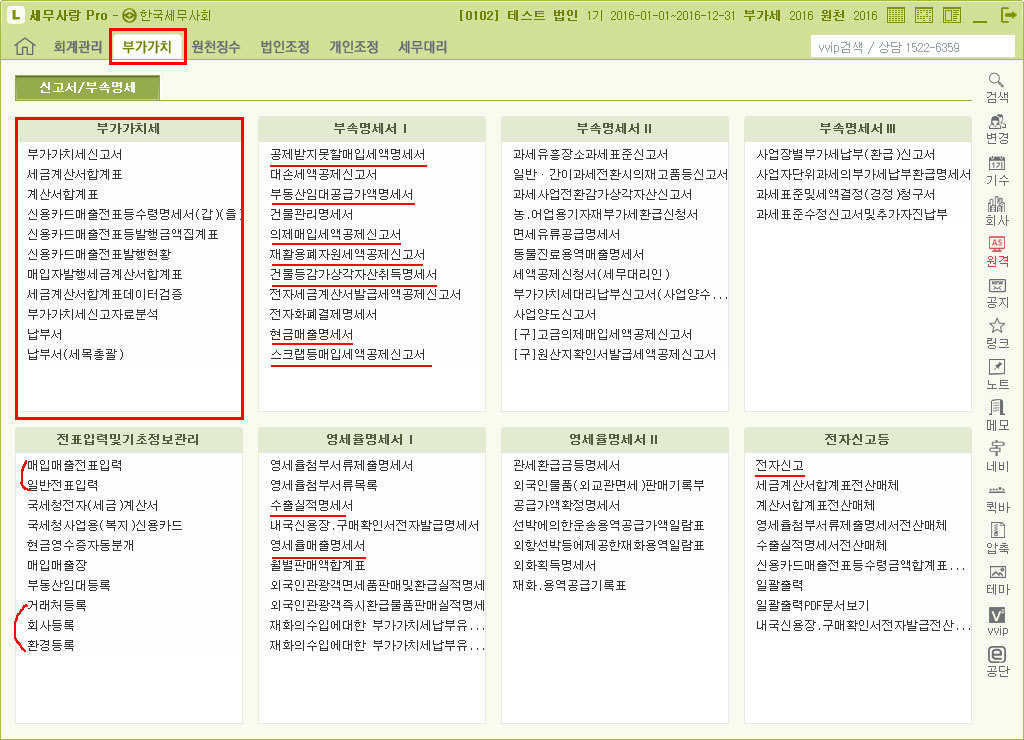Open 사업장별부가세납부(환급)신고서

click(x=846, y=155)
